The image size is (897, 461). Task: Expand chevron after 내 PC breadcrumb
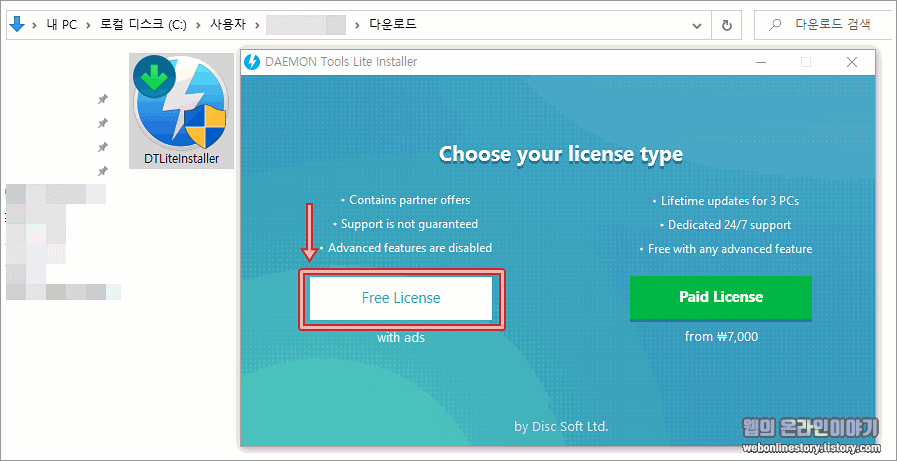tap(88, 25)
